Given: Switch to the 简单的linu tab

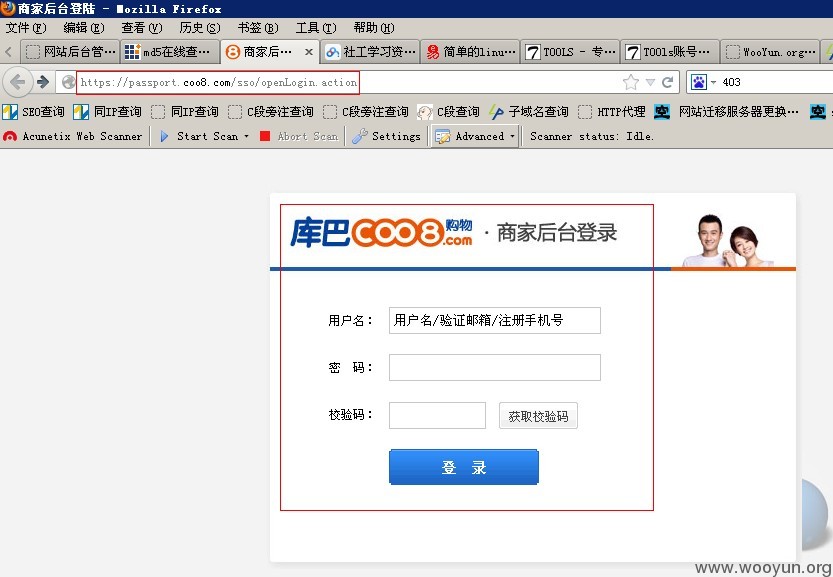Looking at the screenshot, I should pos(470,52).
